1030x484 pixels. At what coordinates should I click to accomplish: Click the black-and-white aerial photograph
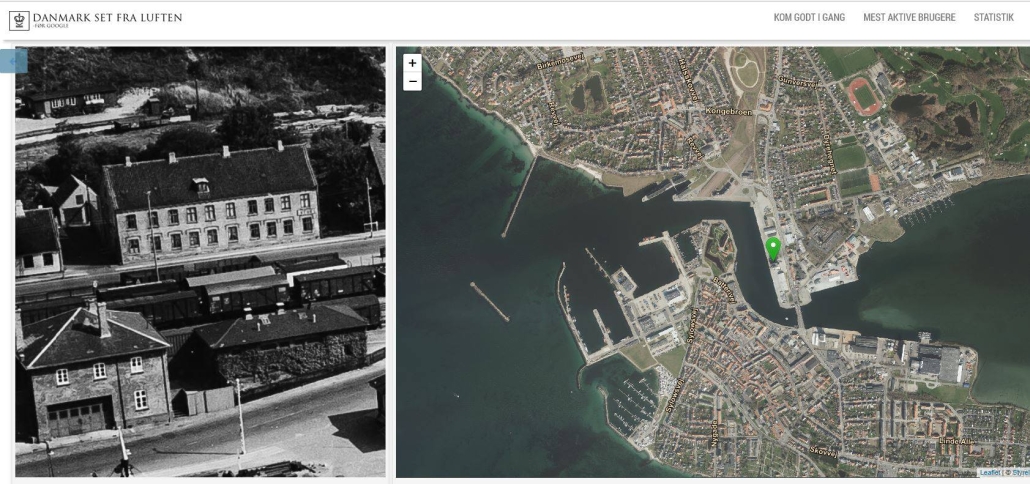point(200,260)
